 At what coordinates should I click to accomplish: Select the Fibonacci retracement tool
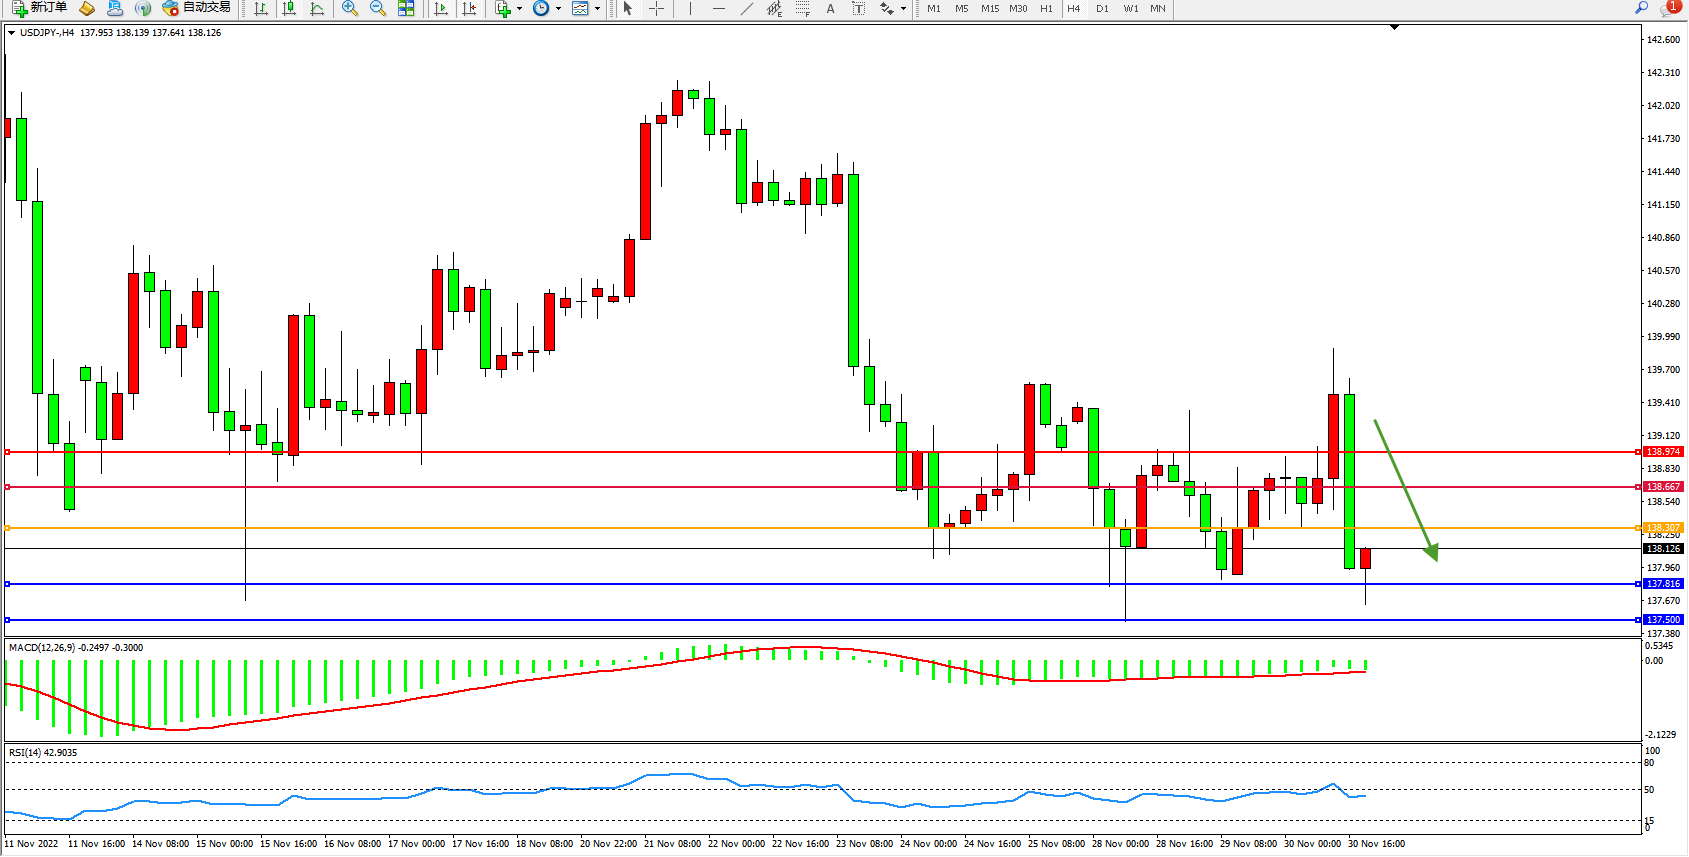pyautogui.click(x=803, y=8)
